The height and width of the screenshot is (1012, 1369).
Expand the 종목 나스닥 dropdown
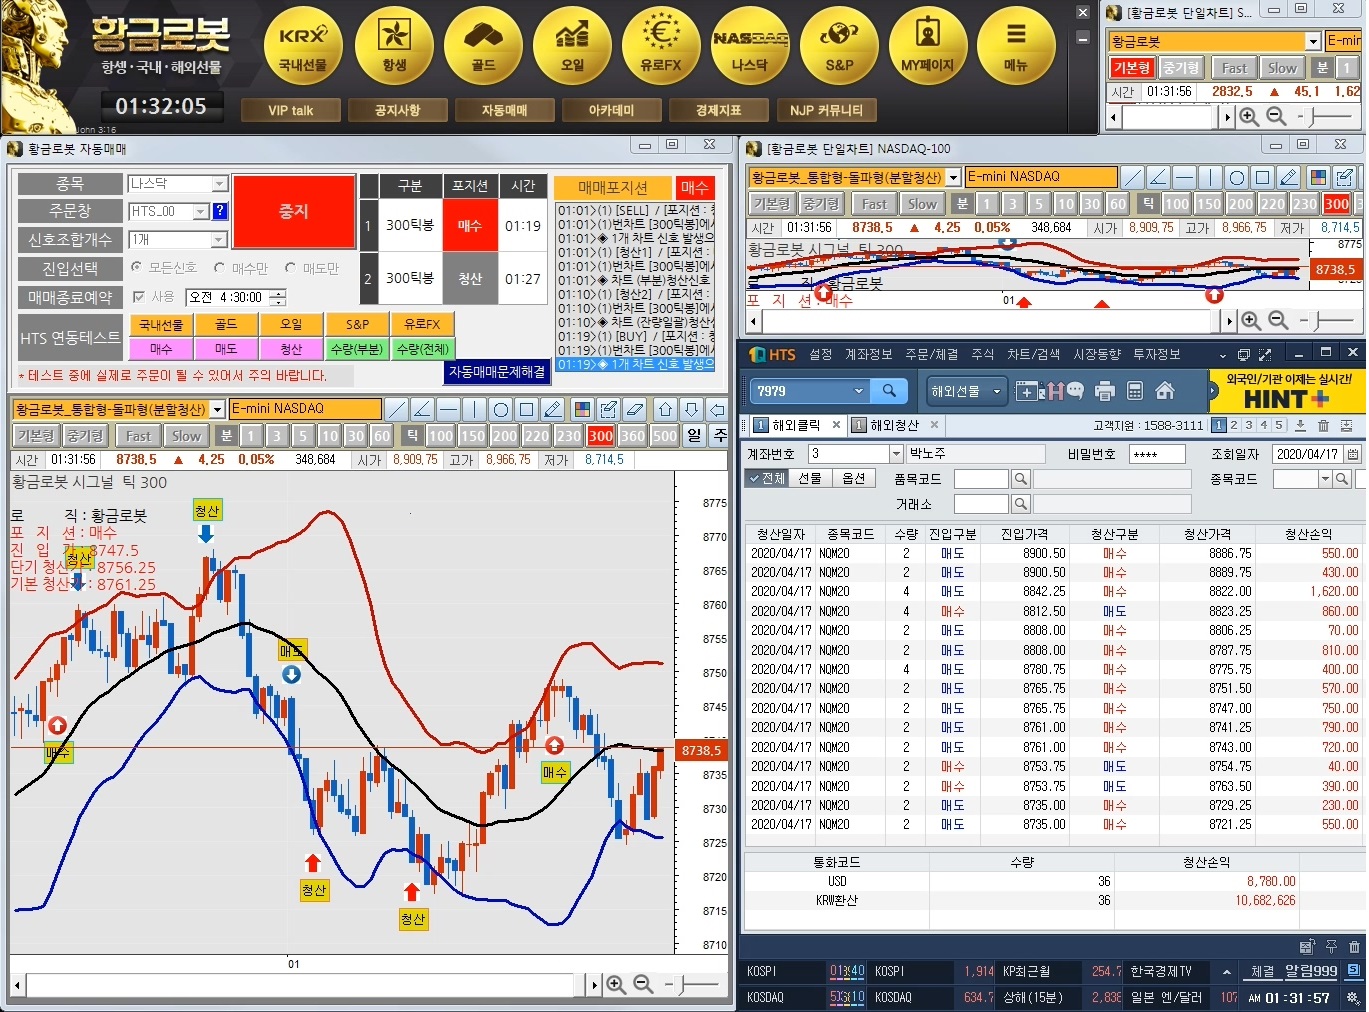[219, 184]
